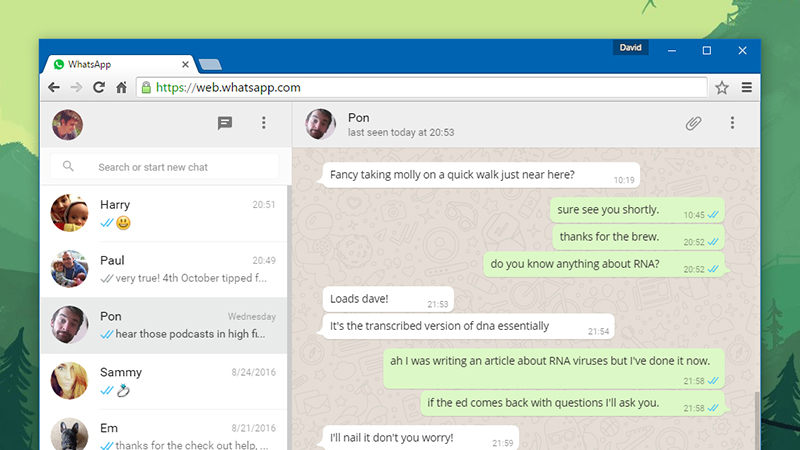Click the green padlock security icon
Viewport: 800px width, 450px height.
(146, 87)
